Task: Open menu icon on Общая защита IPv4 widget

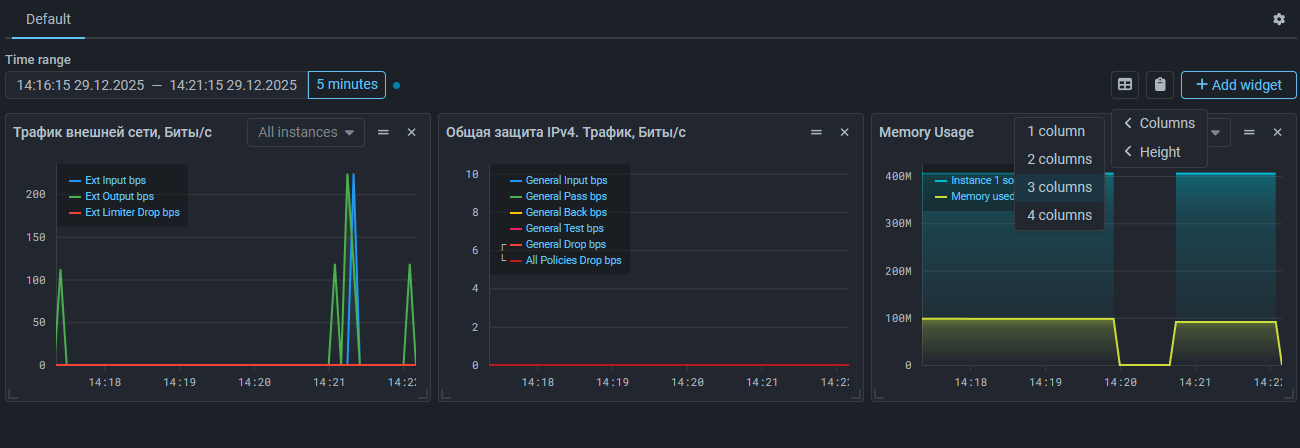Action: pos(816,132)
